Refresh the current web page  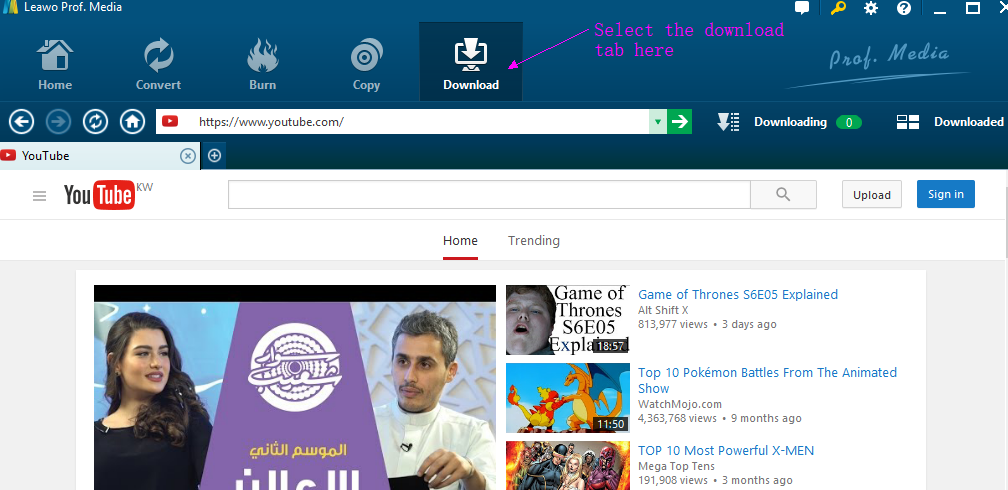tap(95, 122)
